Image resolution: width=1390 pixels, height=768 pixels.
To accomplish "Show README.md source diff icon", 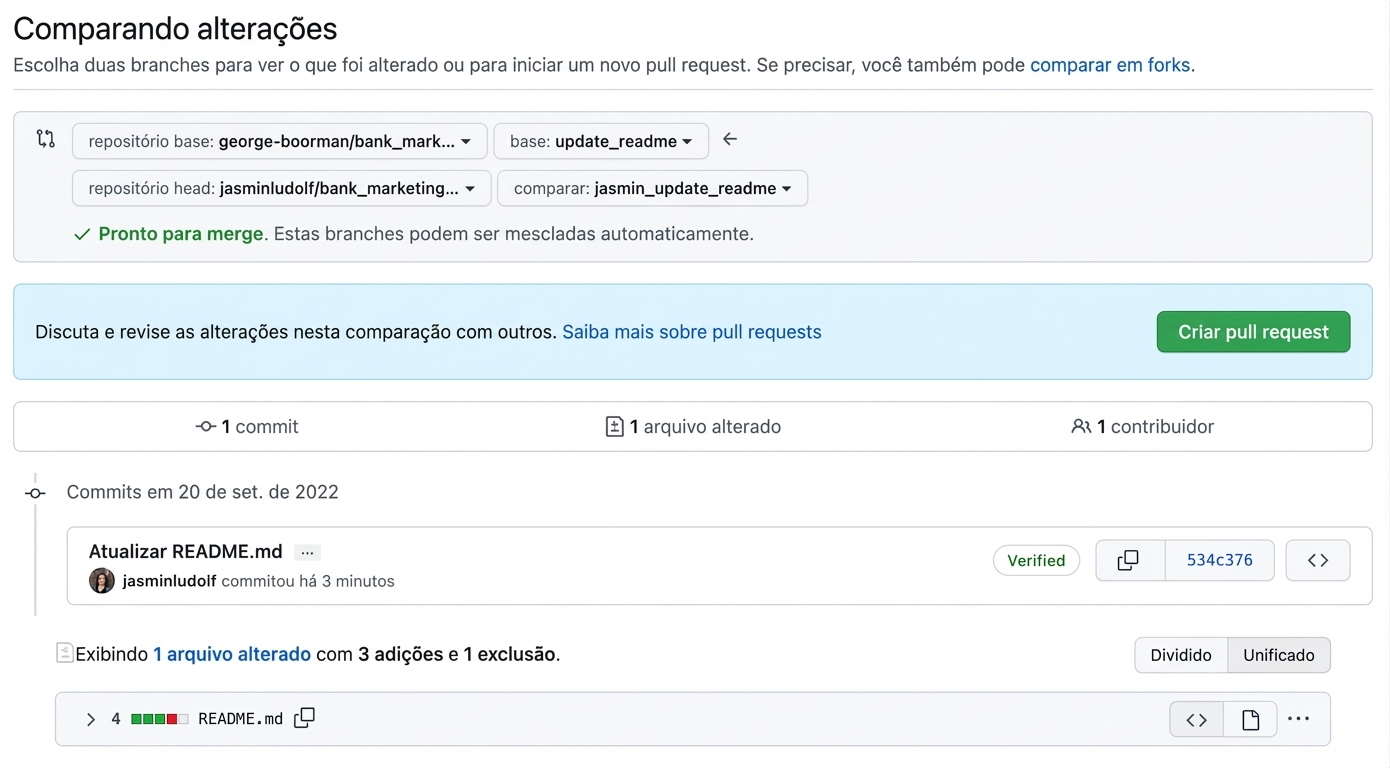I will 1197,719.
